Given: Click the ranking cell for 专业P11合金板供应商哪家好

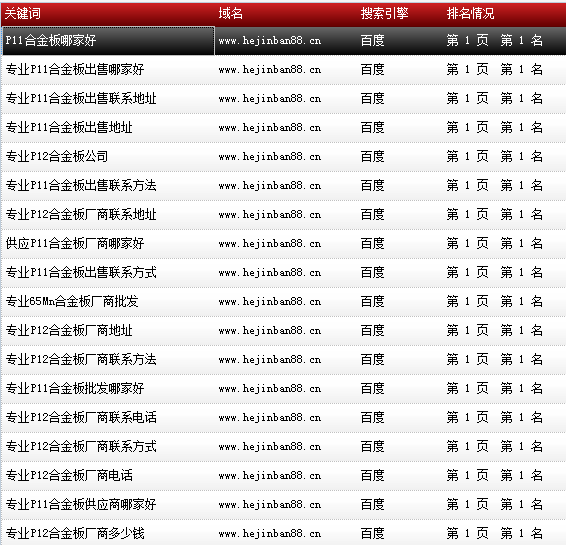Looking at the screenshot, I should click(495, 505).
